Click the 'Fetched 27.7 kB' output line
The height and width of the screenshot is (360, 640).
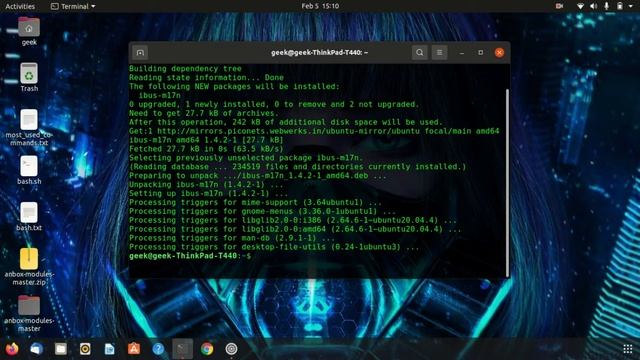206,149
